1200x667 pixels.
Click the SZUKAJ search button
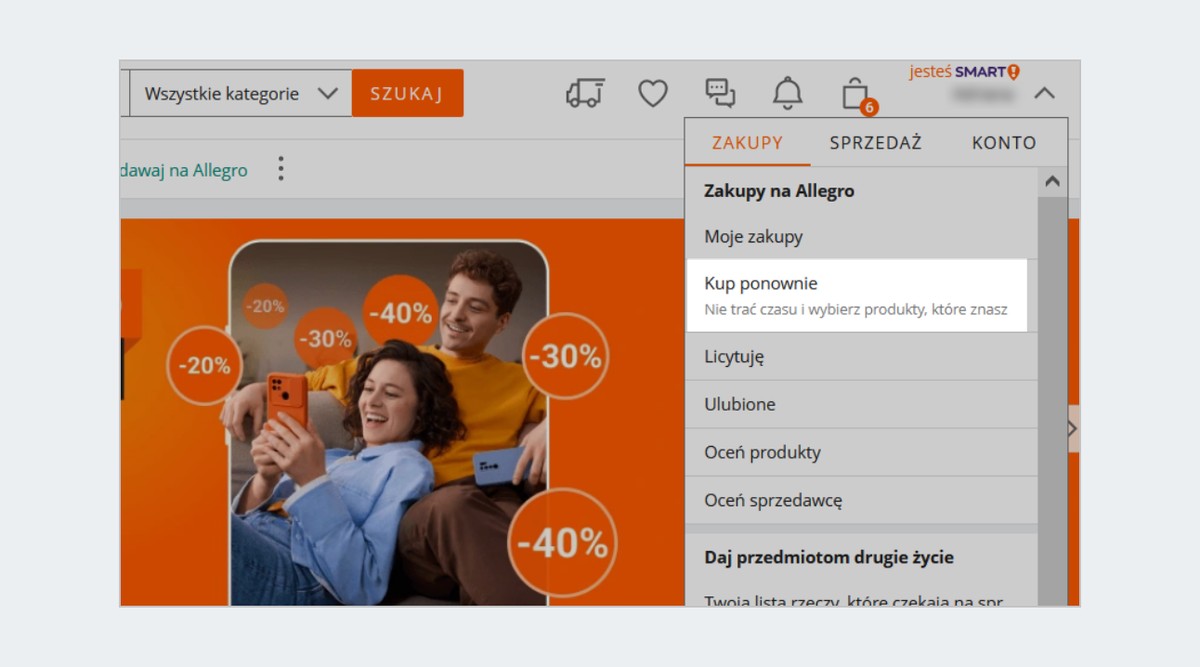point(407,93)
